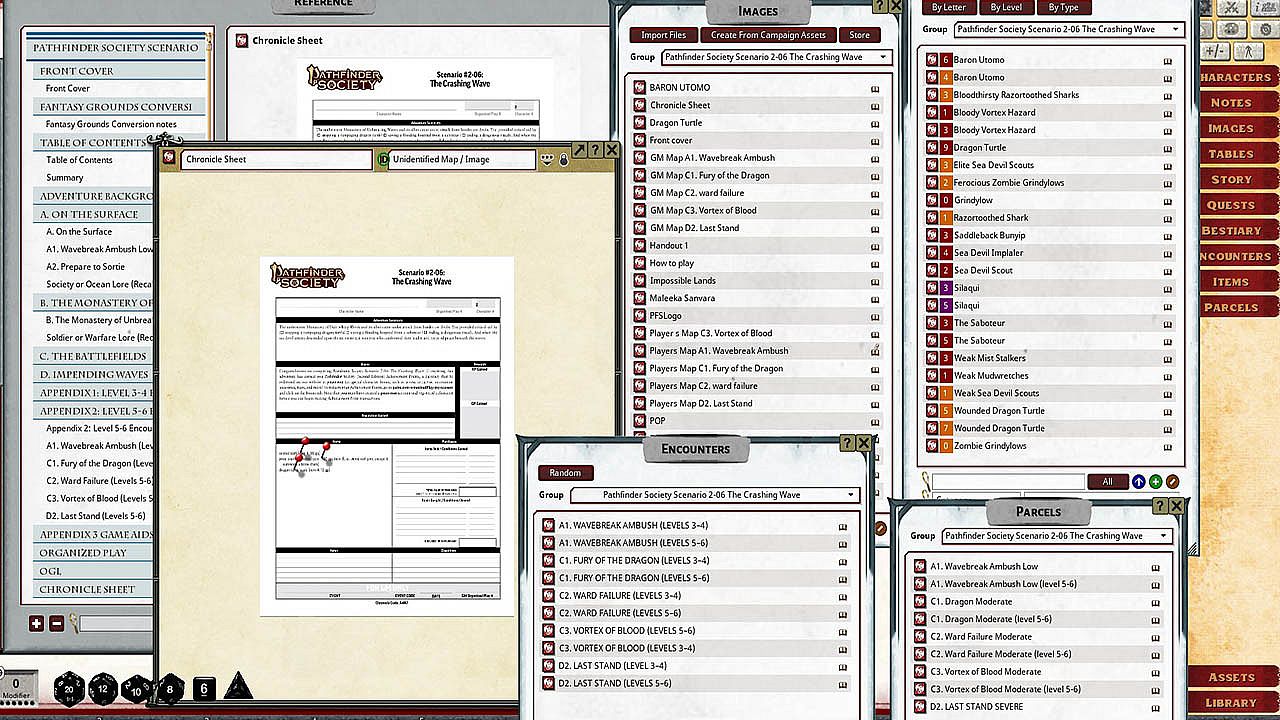
Task: Click Create From Campaign Assets button
Action: (768, 35)
